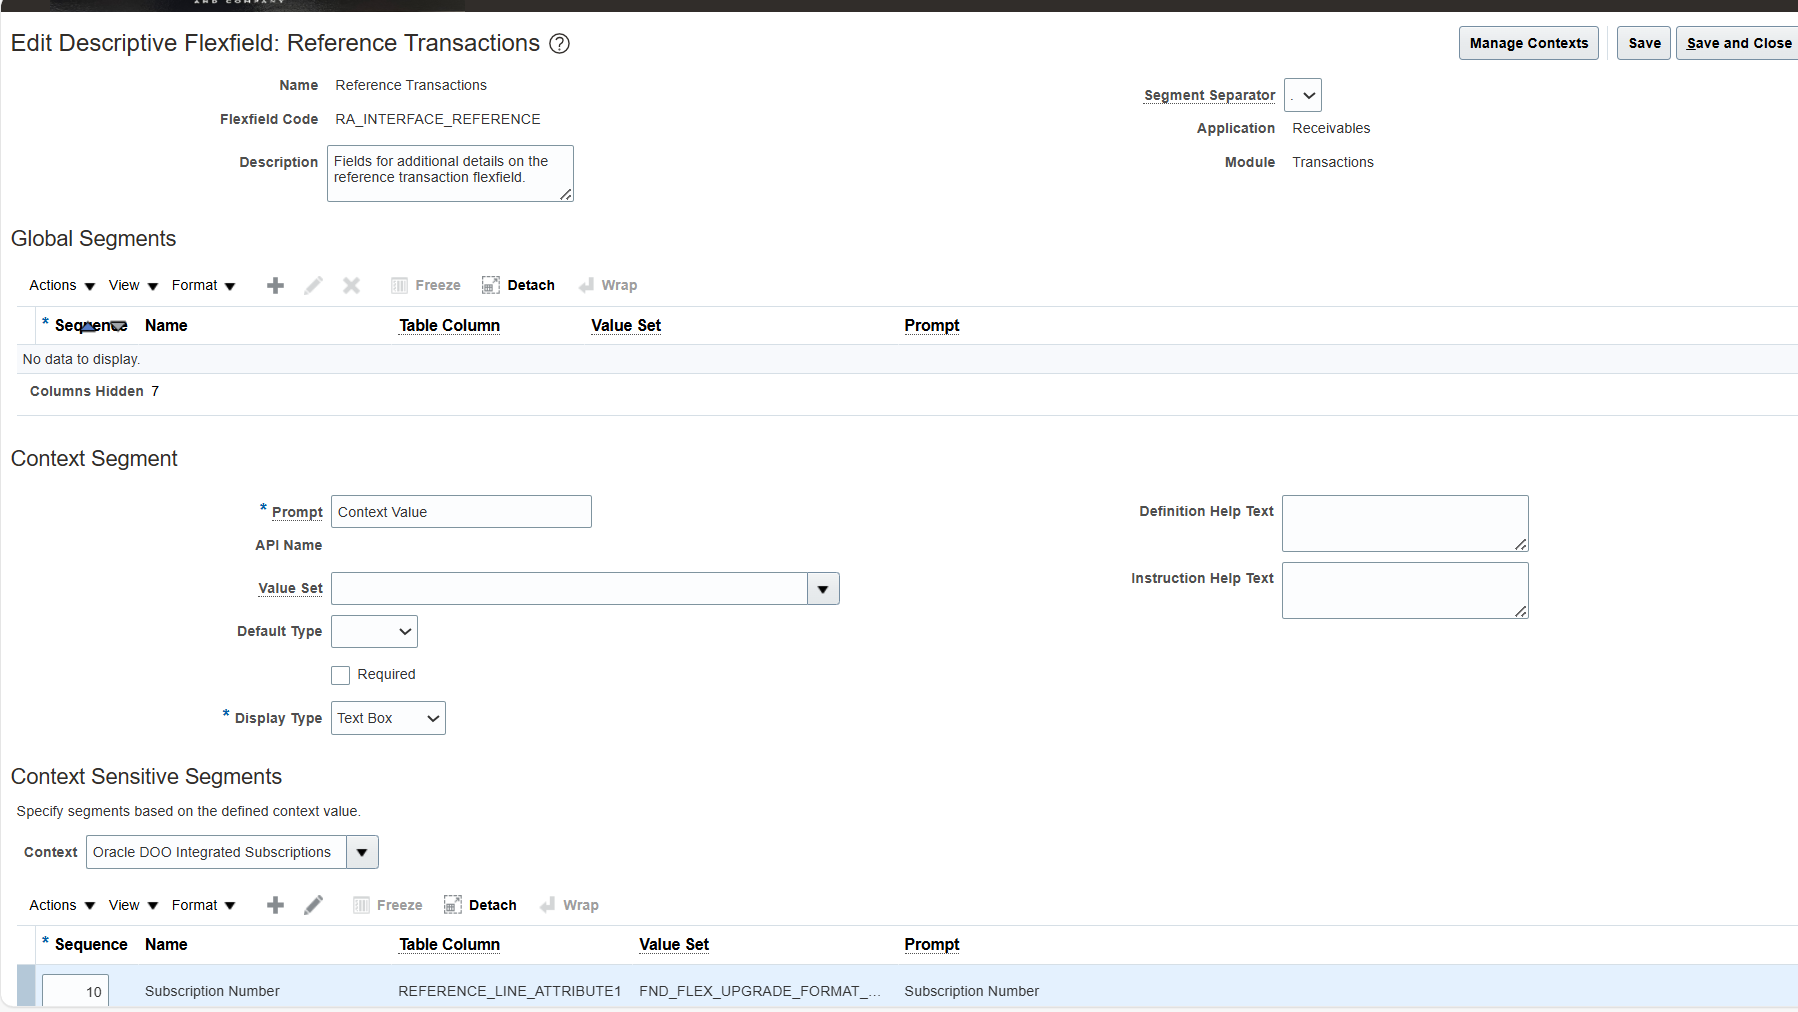Add a new global segment with plus icon
This screenshot has height=1012, width=1798.
276,286
